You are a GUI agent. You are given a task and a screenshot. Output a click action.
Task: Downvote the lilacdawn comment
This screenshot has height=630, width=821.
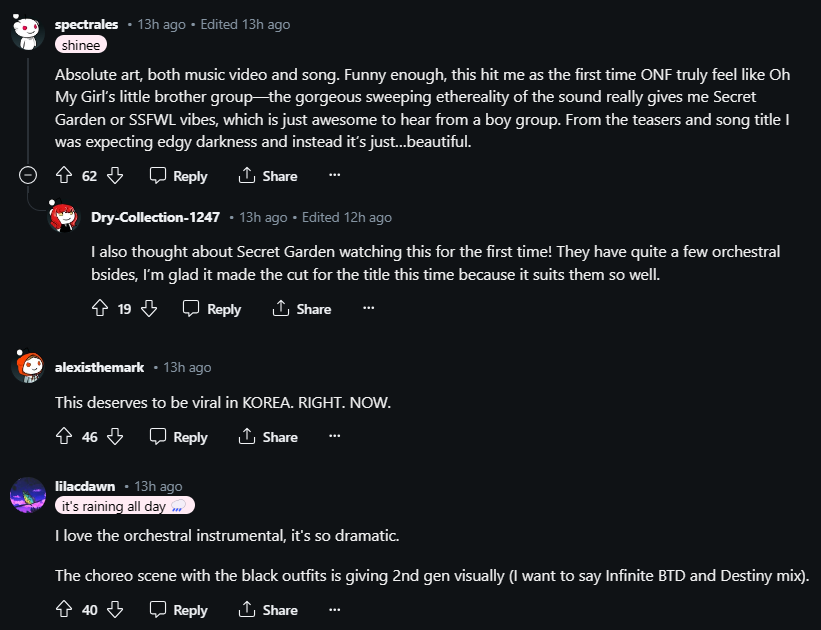coord(115,610)
